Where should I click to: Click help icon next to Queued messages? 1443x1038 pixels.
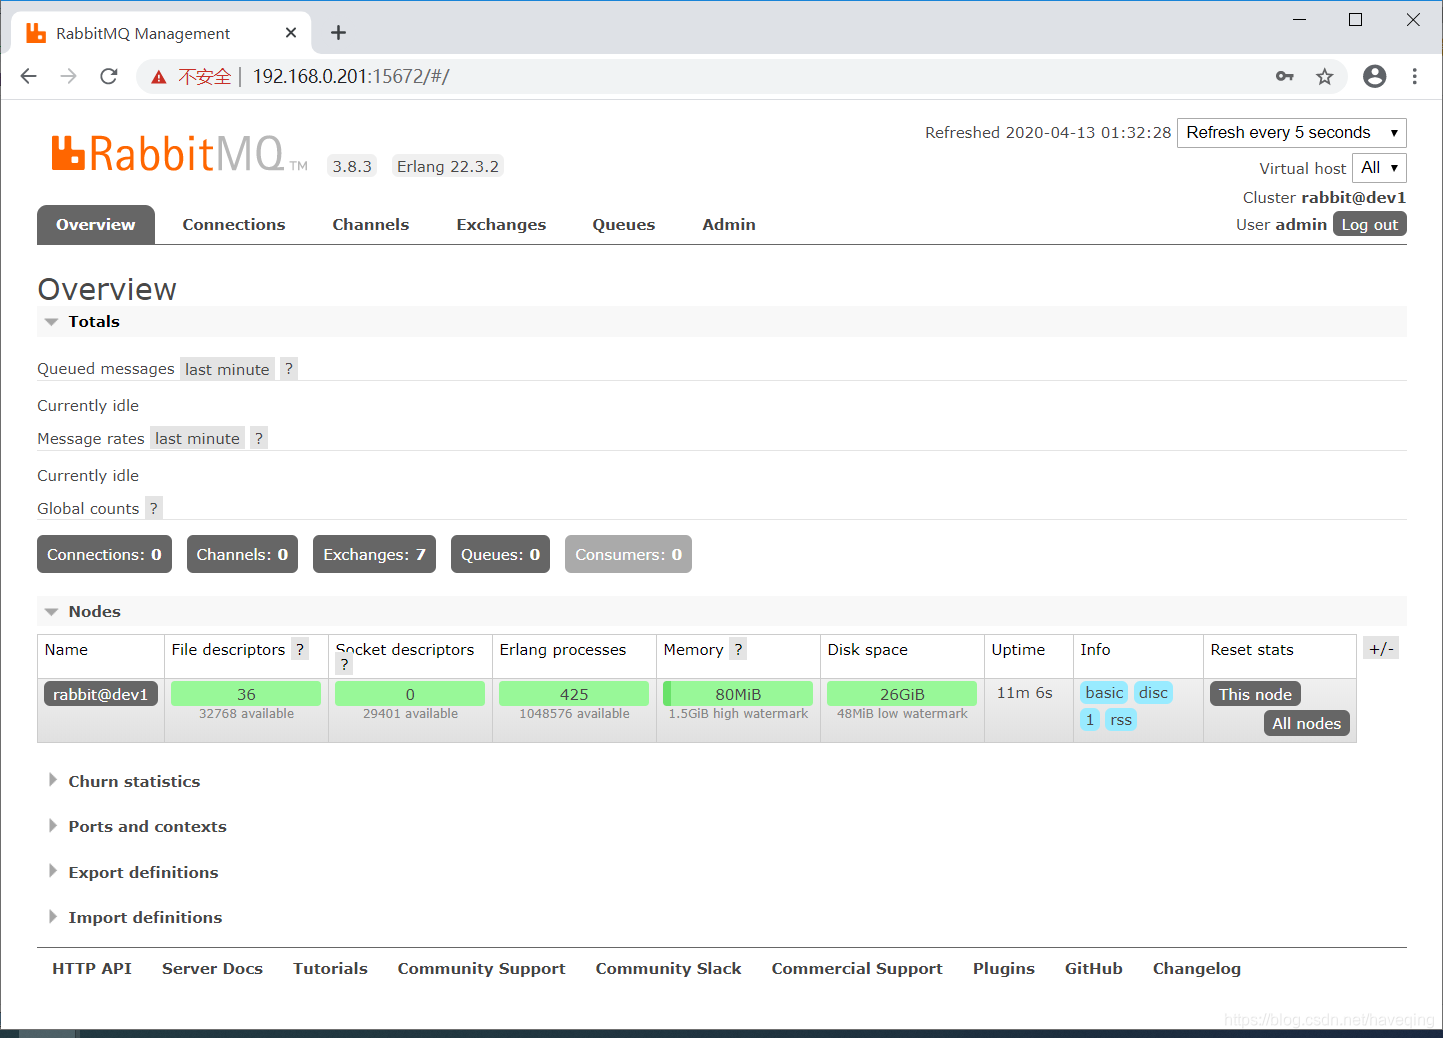(x=289, y=369)
